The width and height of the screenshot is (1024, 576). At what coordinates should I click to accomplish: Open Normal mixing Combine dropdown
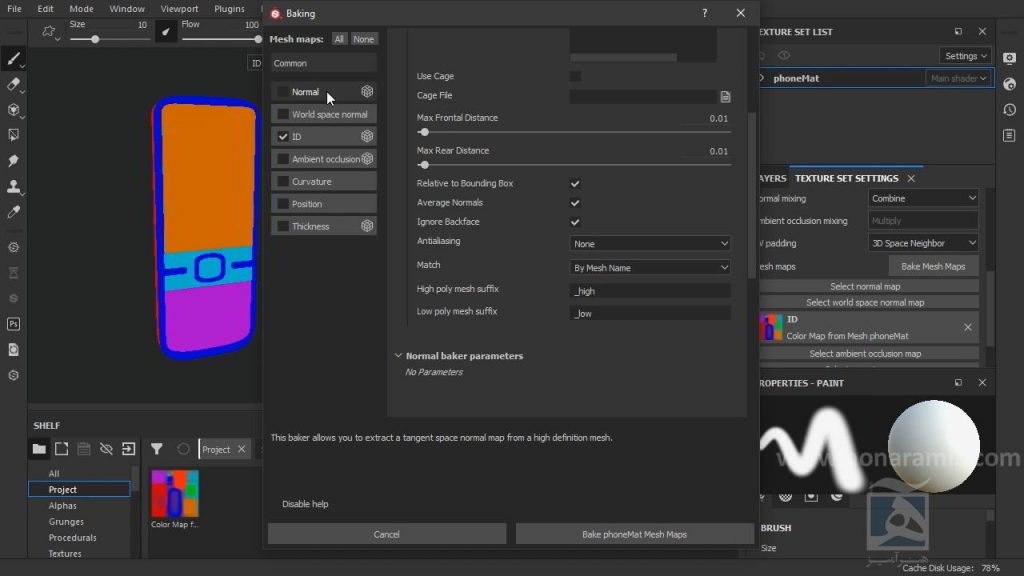click(x=923, y=198)
